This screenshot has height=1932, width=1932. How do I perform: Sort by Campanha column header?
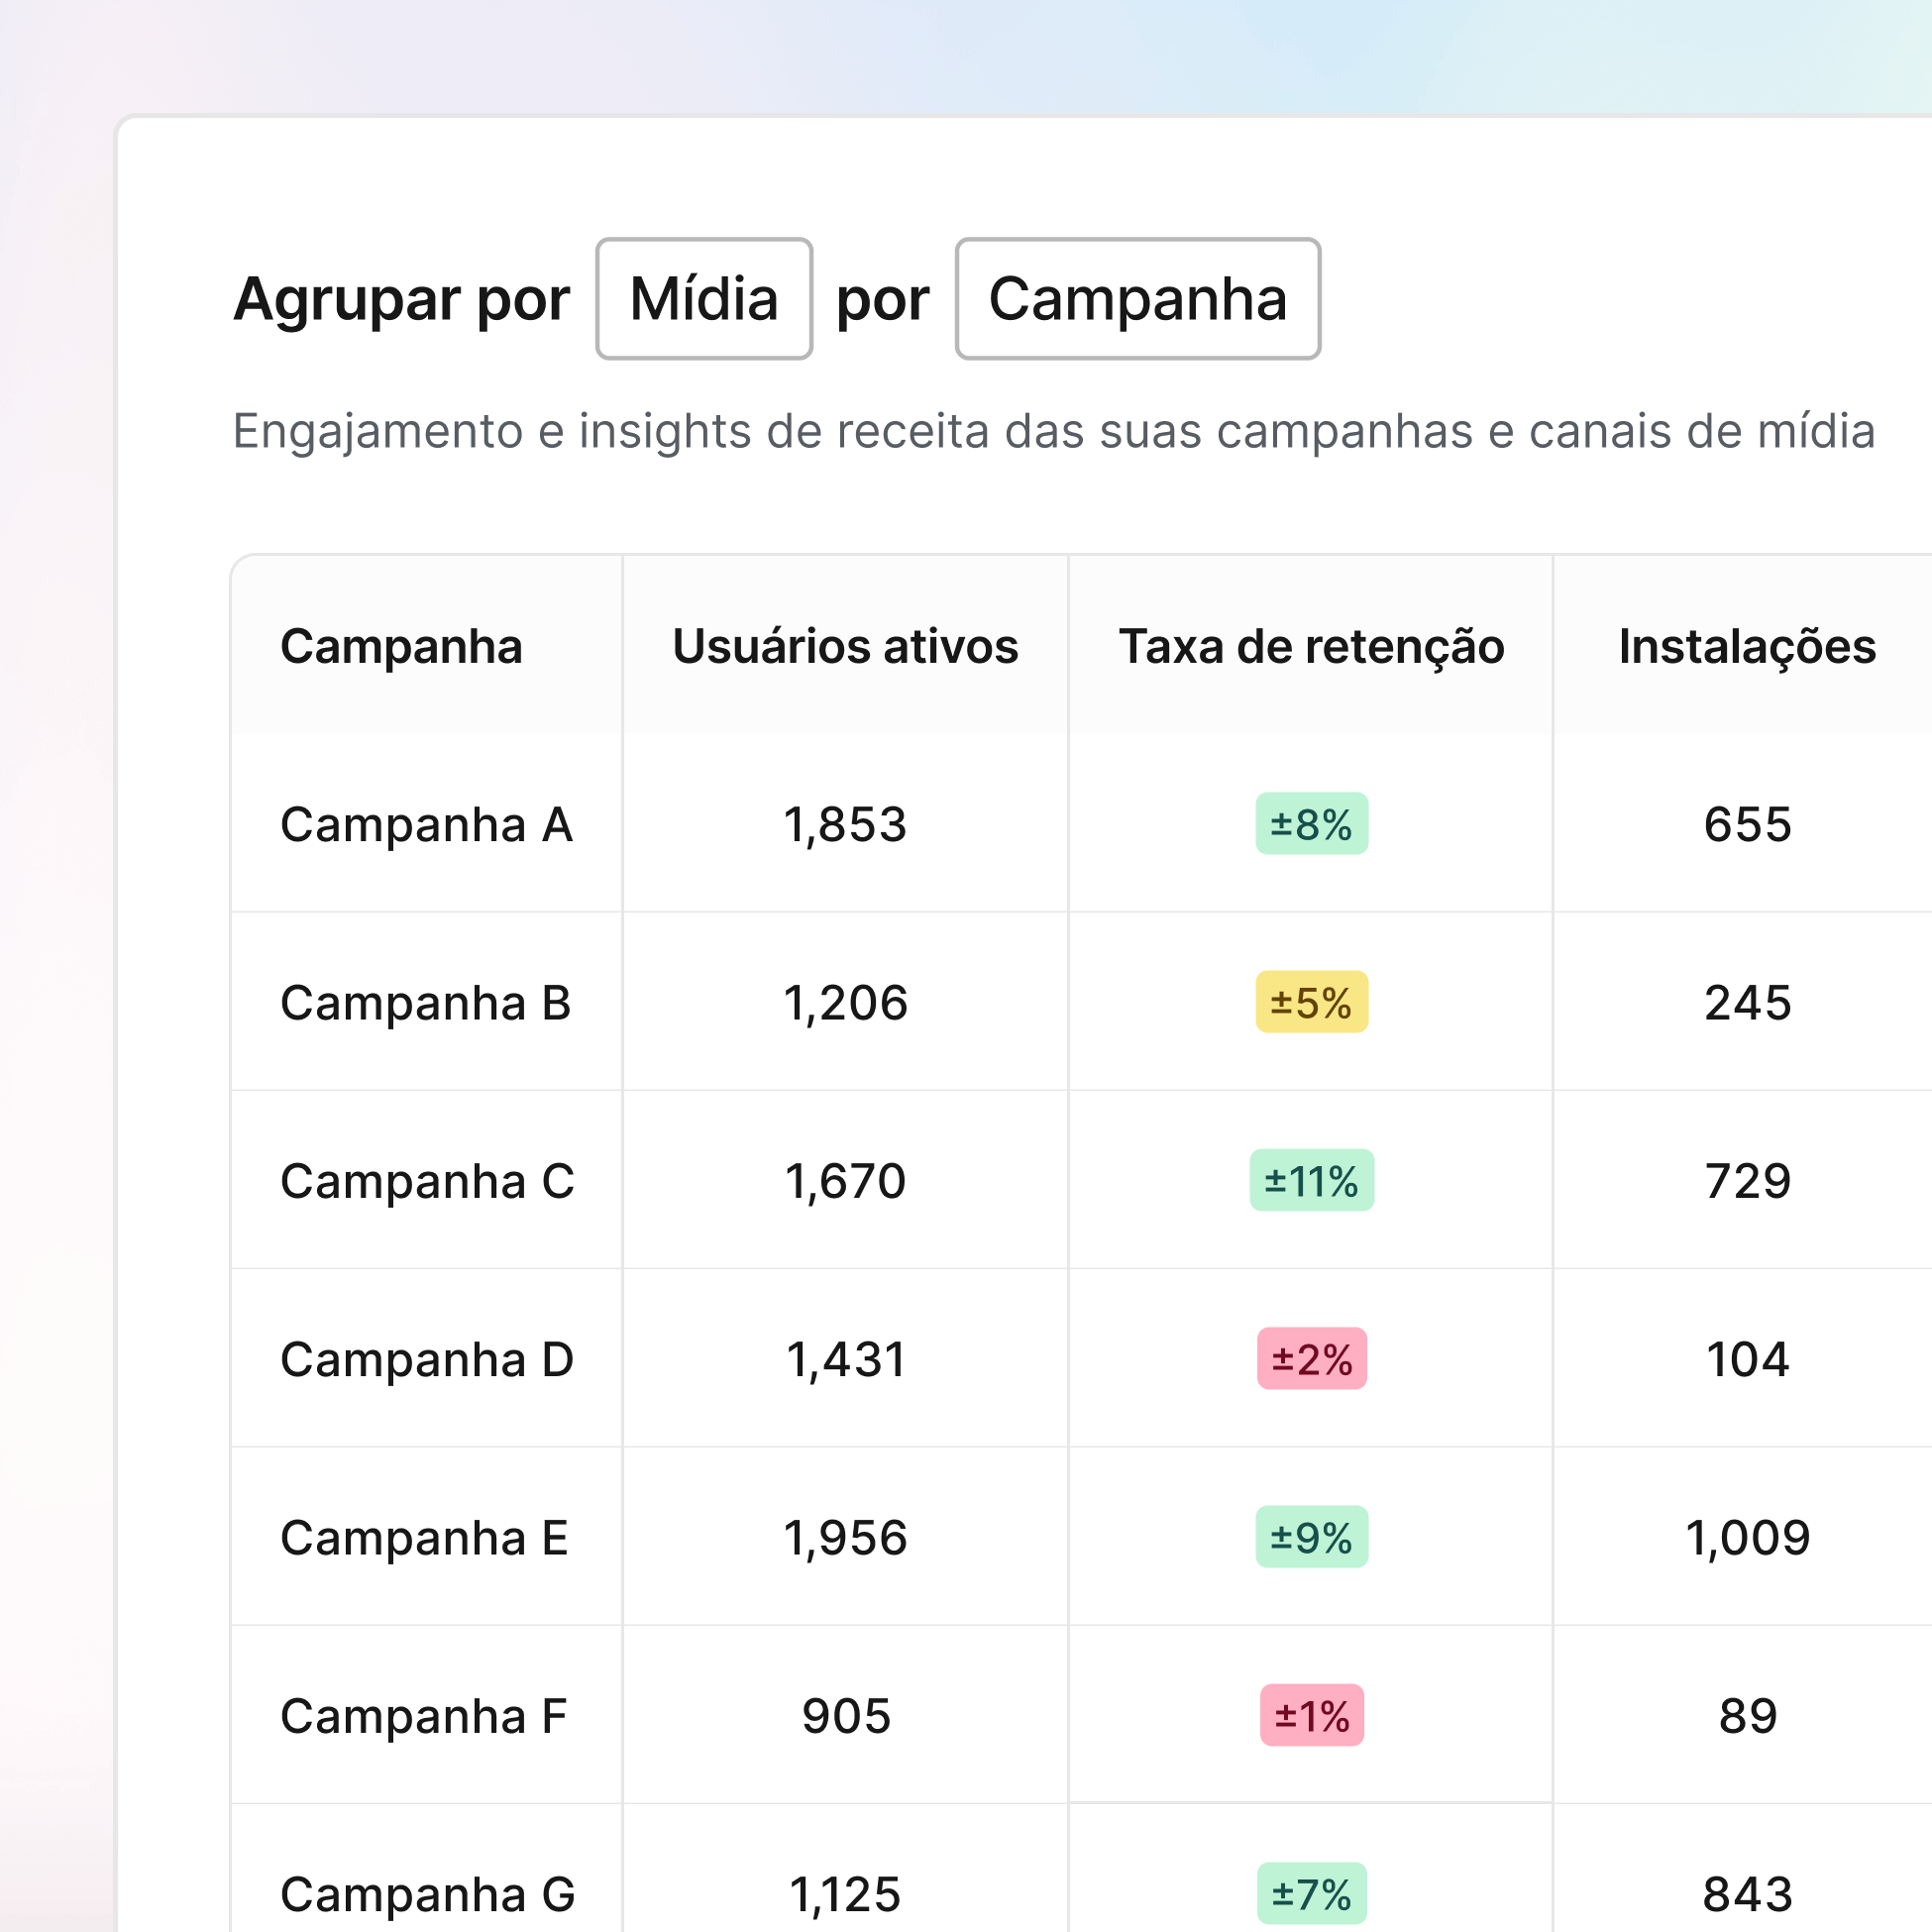pos(401,646)
